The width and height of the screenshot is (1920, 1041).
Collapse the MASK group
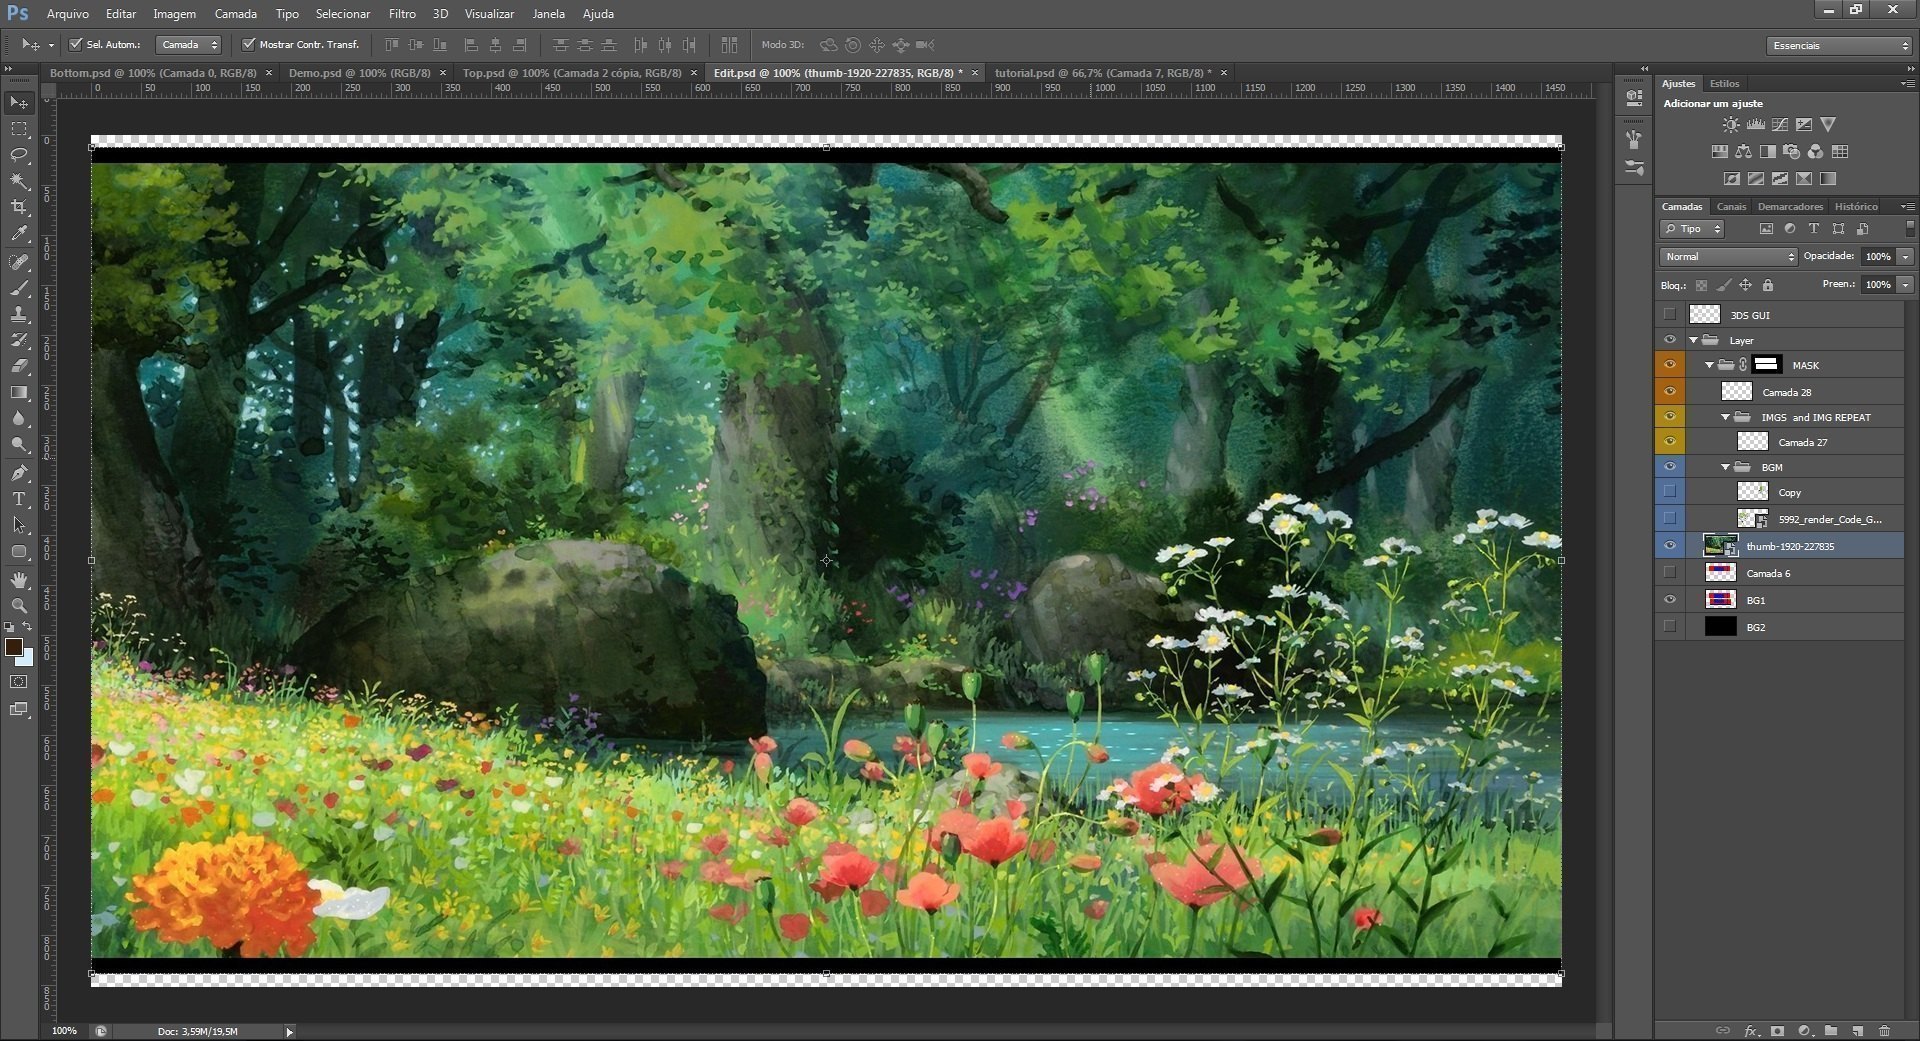point(1710,366)
